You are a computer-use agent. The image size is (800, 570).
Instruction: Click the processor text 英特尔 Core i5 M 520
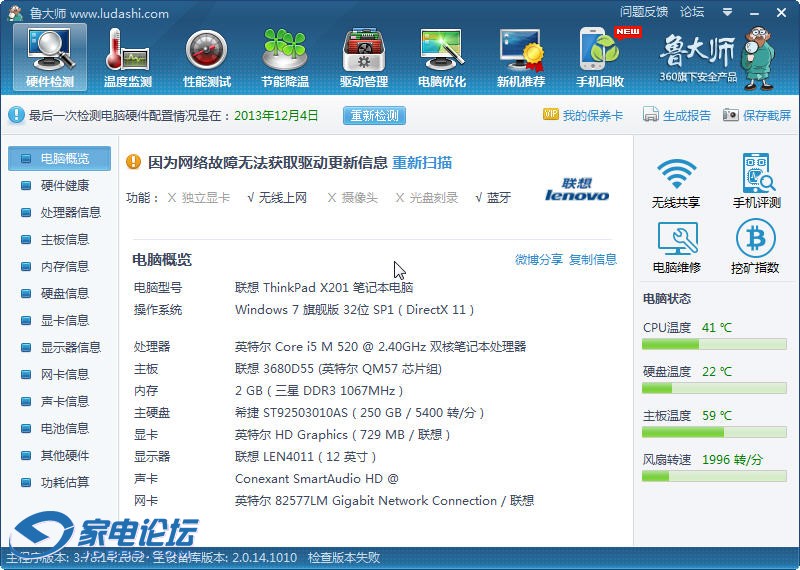tap(380, 347)
